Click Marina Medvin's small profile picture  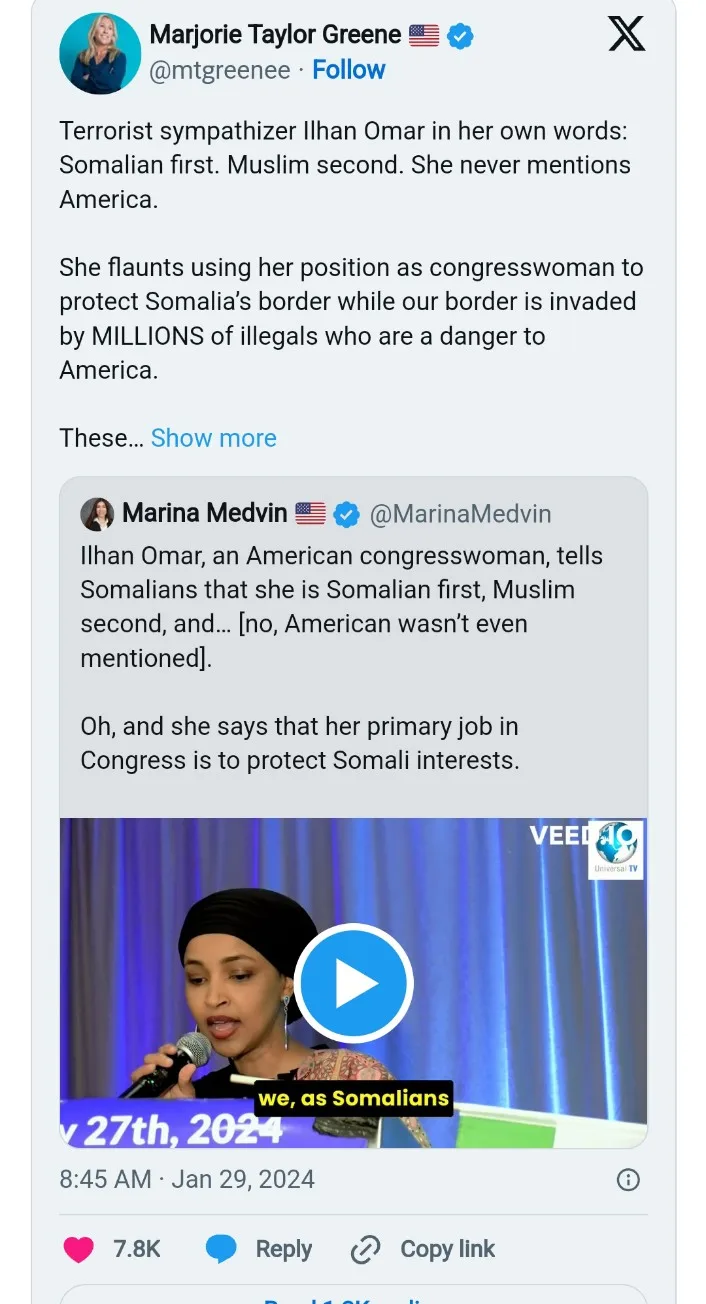(x=98, y=514)
